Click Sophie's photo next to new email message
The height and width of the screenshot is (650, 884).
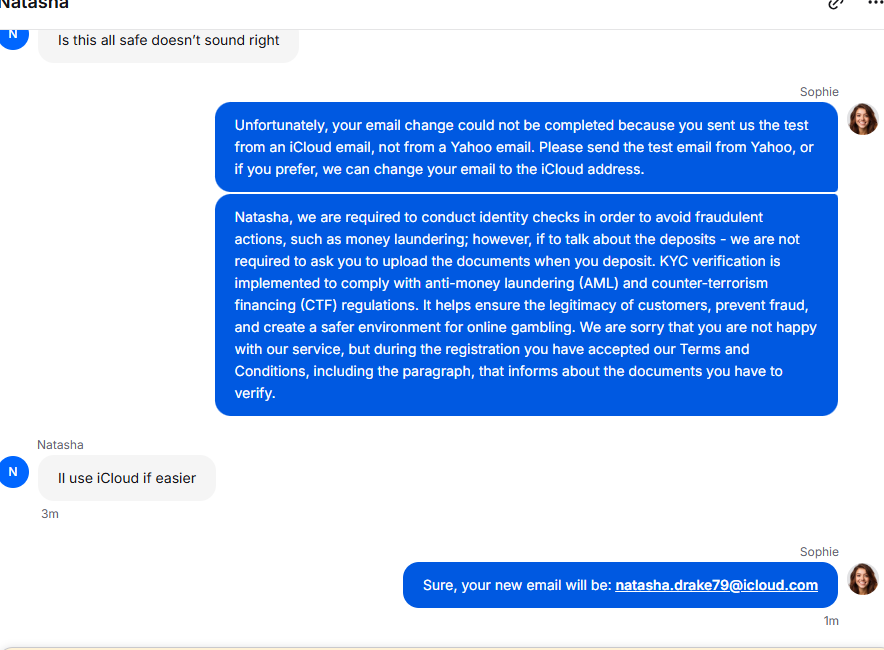(863, 579)
